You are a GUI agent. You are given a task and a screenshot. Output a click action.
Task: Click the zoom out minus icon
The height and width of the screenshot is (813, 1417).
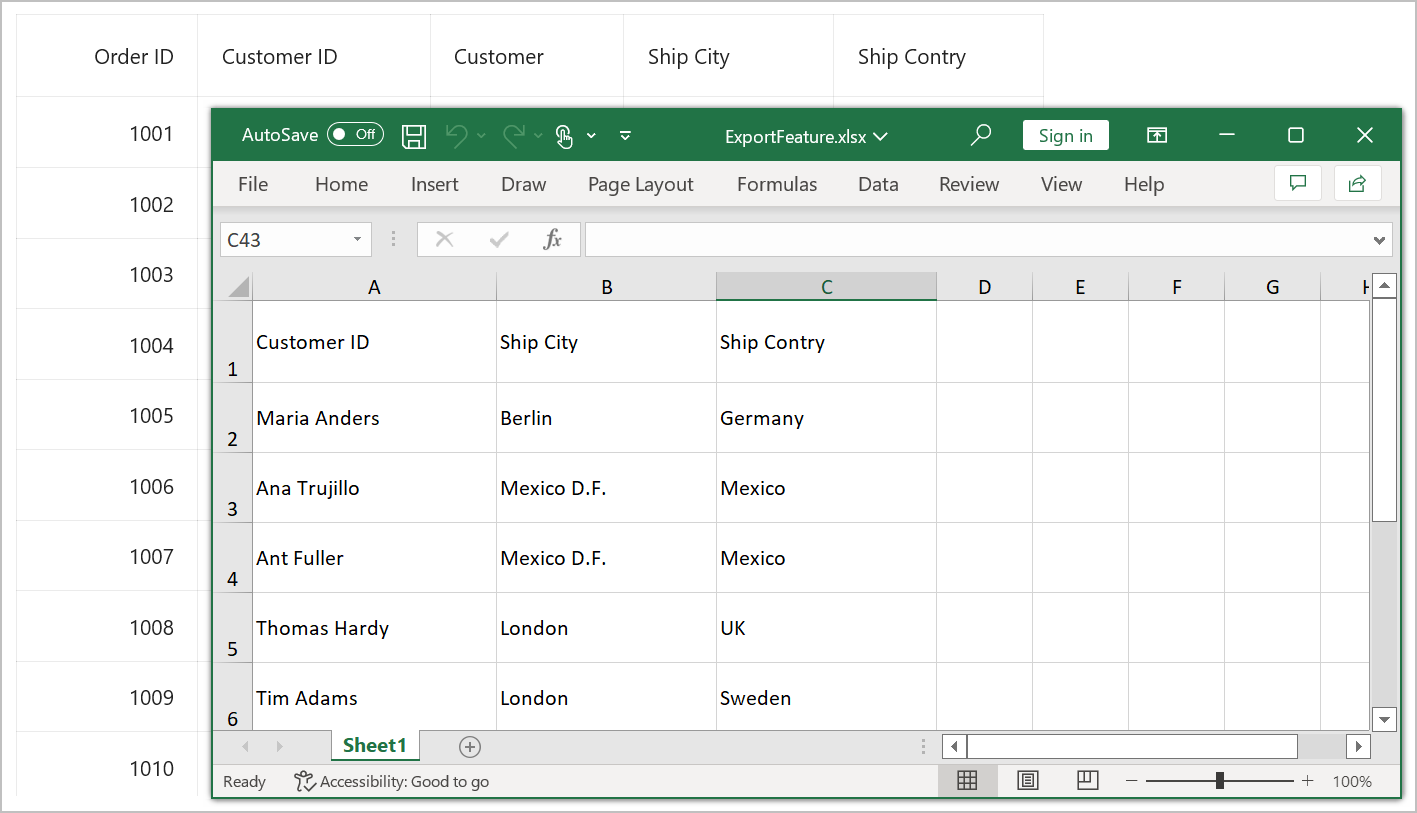point(1131,781)
